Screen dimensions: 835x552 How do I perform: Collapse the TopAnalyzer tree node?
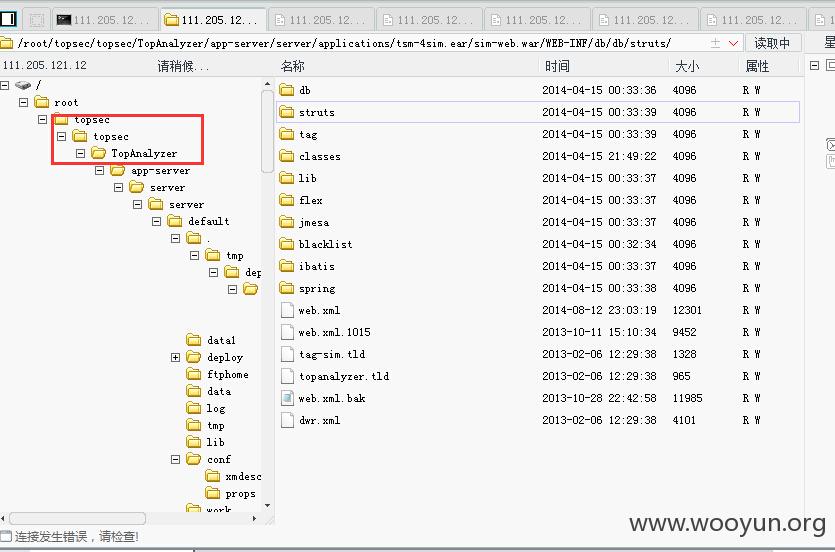(80, 153)
